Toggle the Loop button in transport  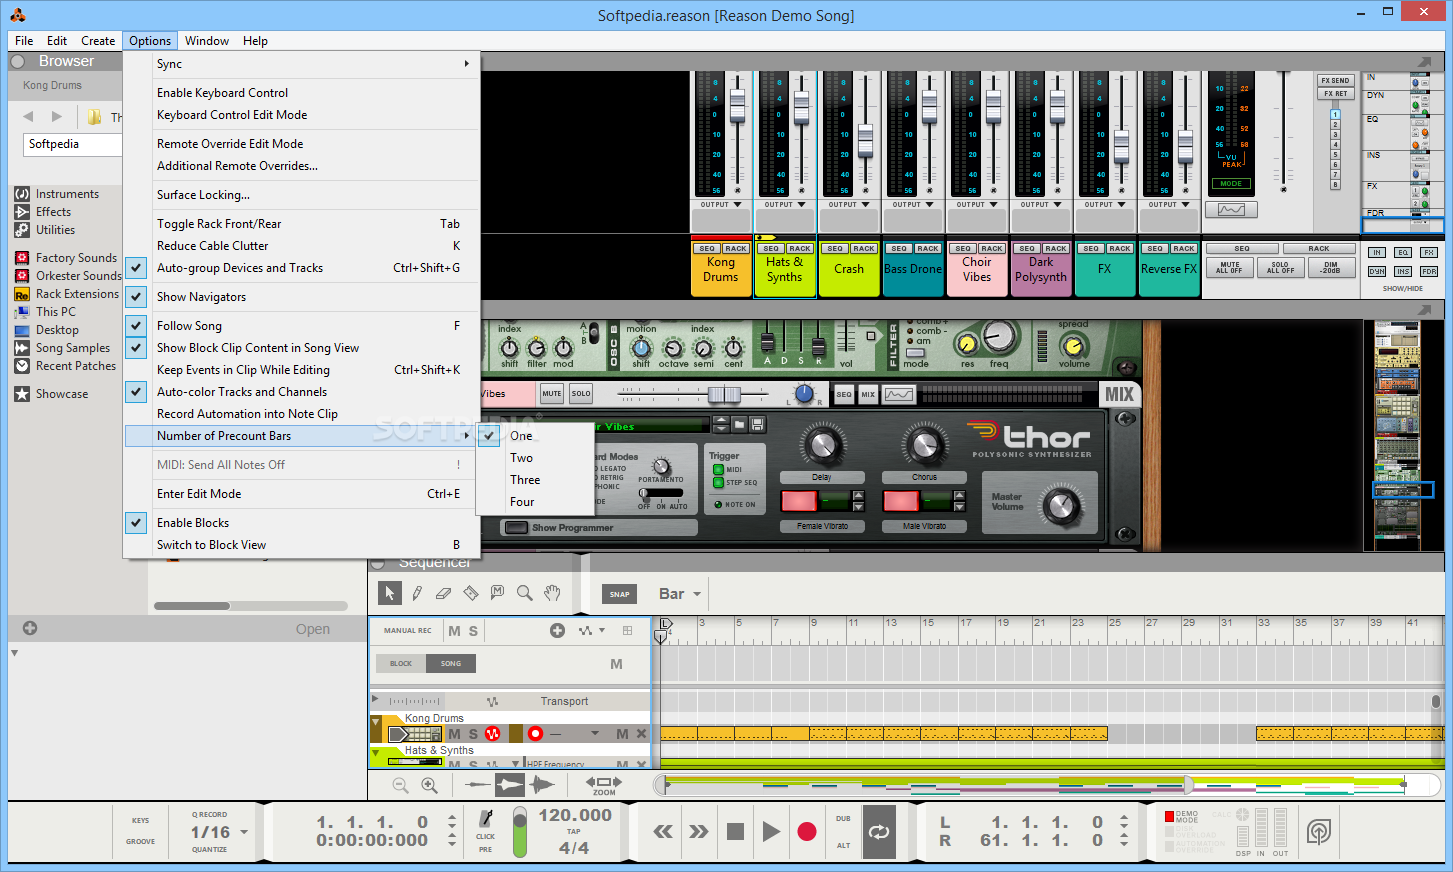tap(879, 831)
